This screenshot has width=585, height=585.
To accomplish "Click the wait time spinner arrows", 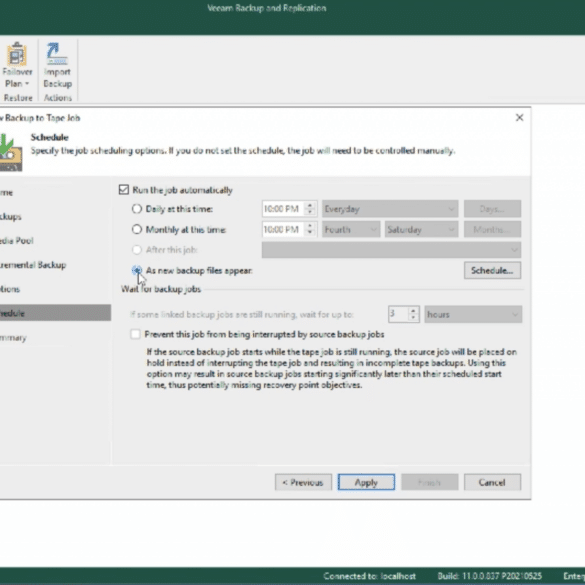I will coord(413,314).
